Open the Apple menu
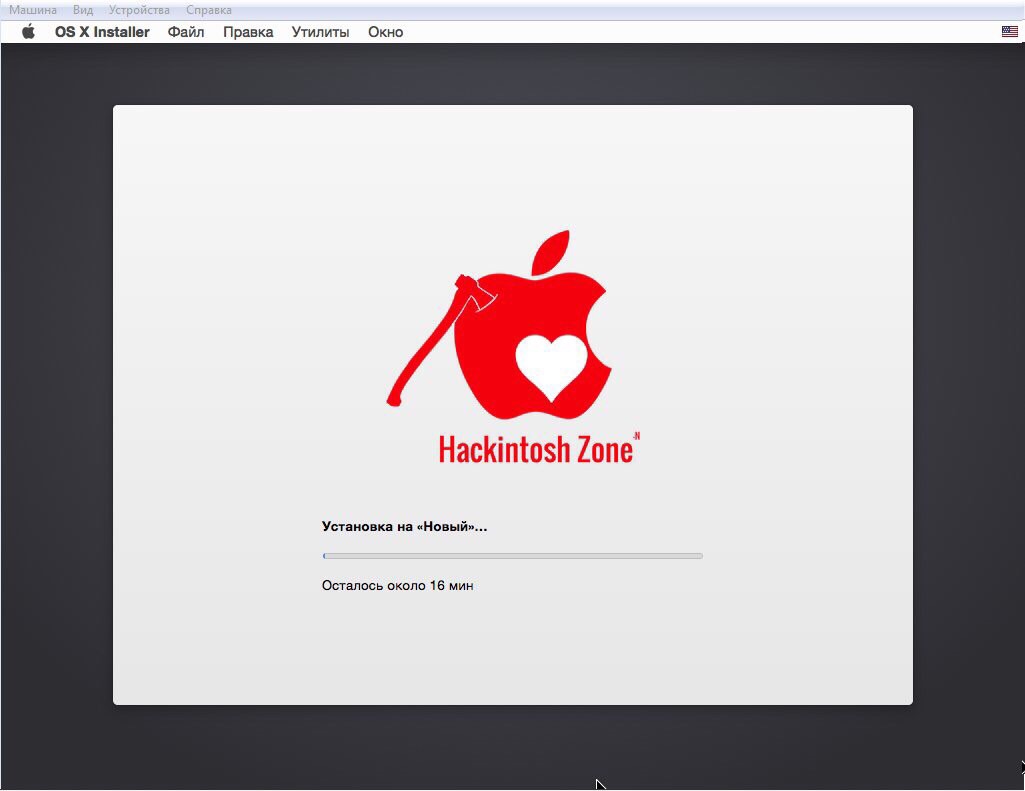Image resolution: width=1025 pixels, height=791 pixels. [28, 31]
